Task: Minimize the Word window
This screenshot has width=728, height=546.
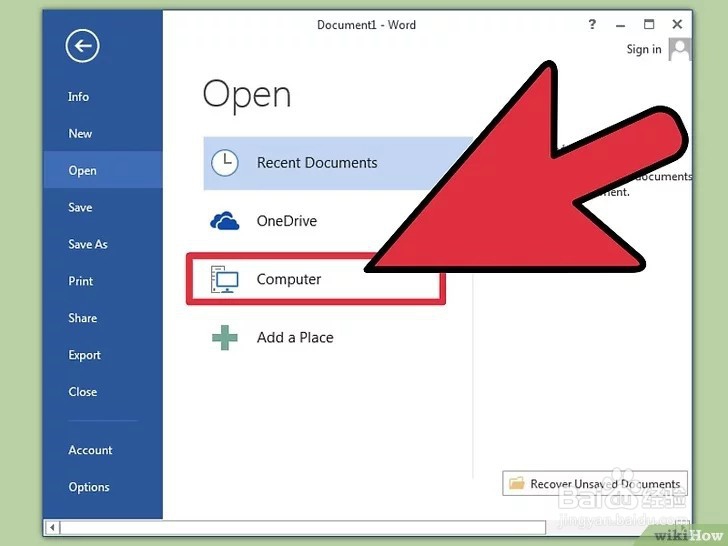Action: pyautogui.click(x=620, y=25)
